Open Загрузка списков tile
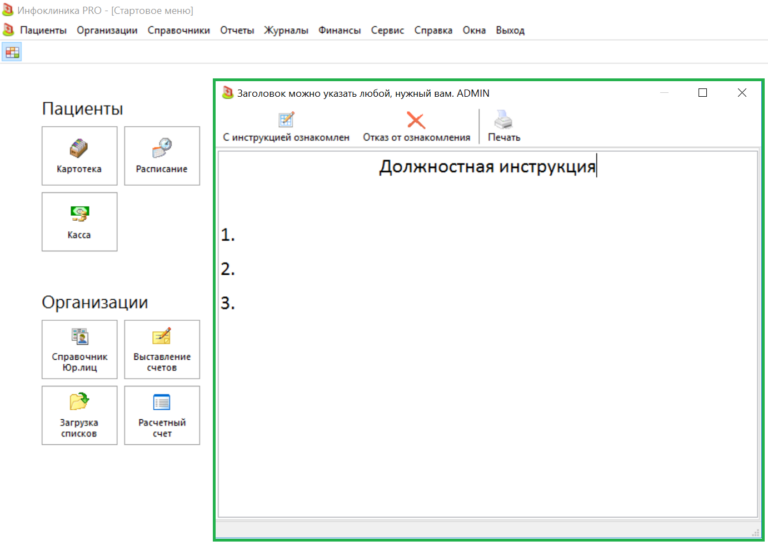768x546 pixels. (x=79, y=415)
